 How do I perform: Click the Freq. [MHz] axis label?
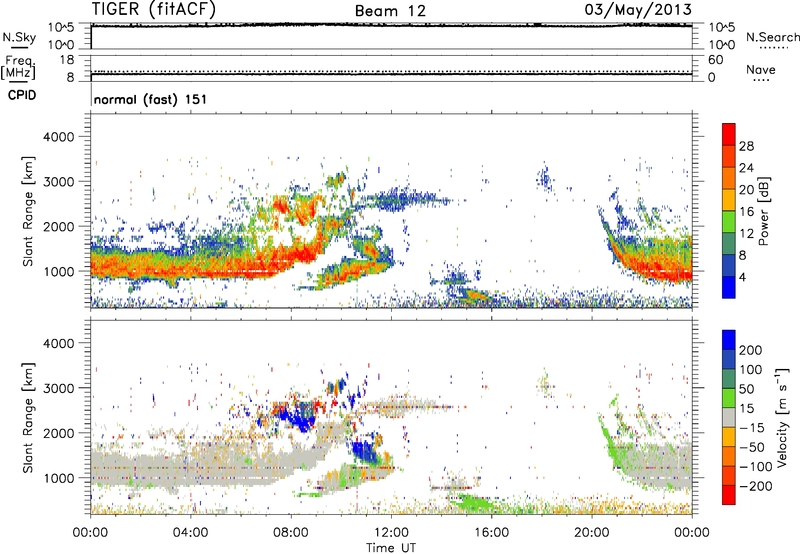coord(18,68)
